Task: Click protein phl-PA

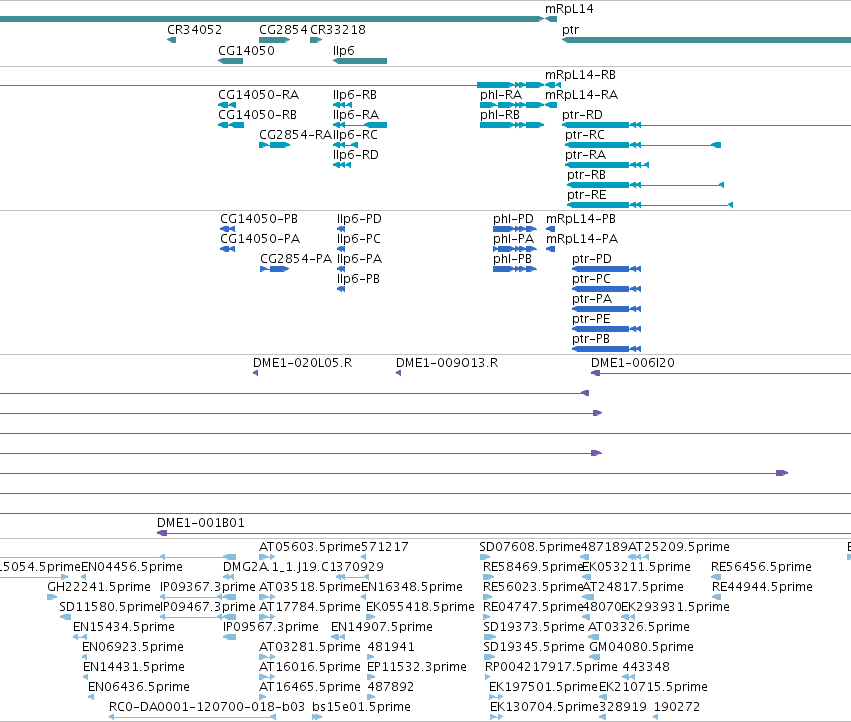Action: pyautogui.click(x=515, y=249)
